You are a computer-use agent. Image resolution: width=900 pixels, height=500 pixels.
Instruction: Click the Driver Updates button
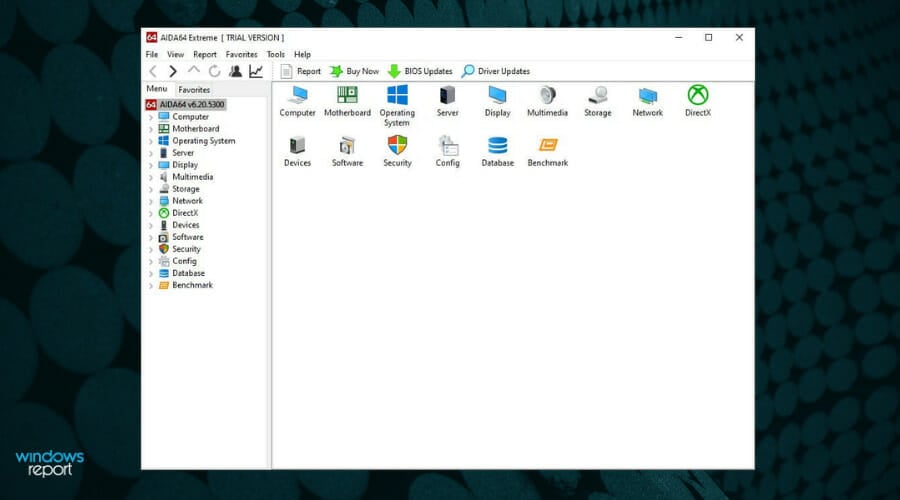(496, 71)
